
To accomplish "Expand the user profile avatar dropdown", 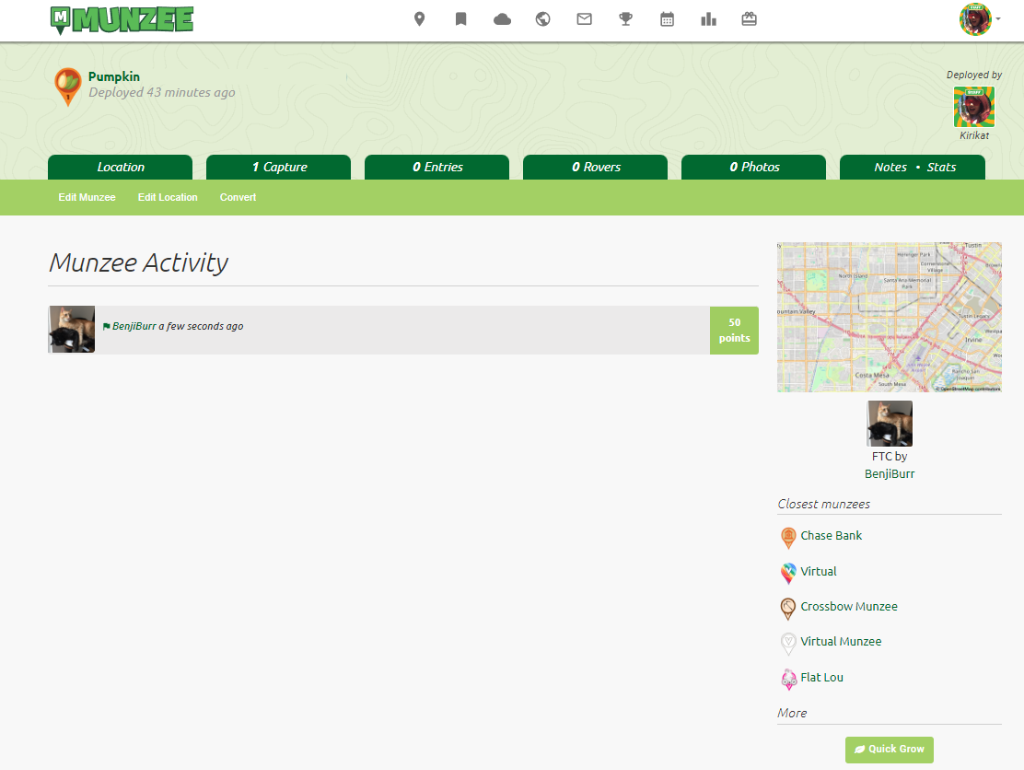I will 980,19.
